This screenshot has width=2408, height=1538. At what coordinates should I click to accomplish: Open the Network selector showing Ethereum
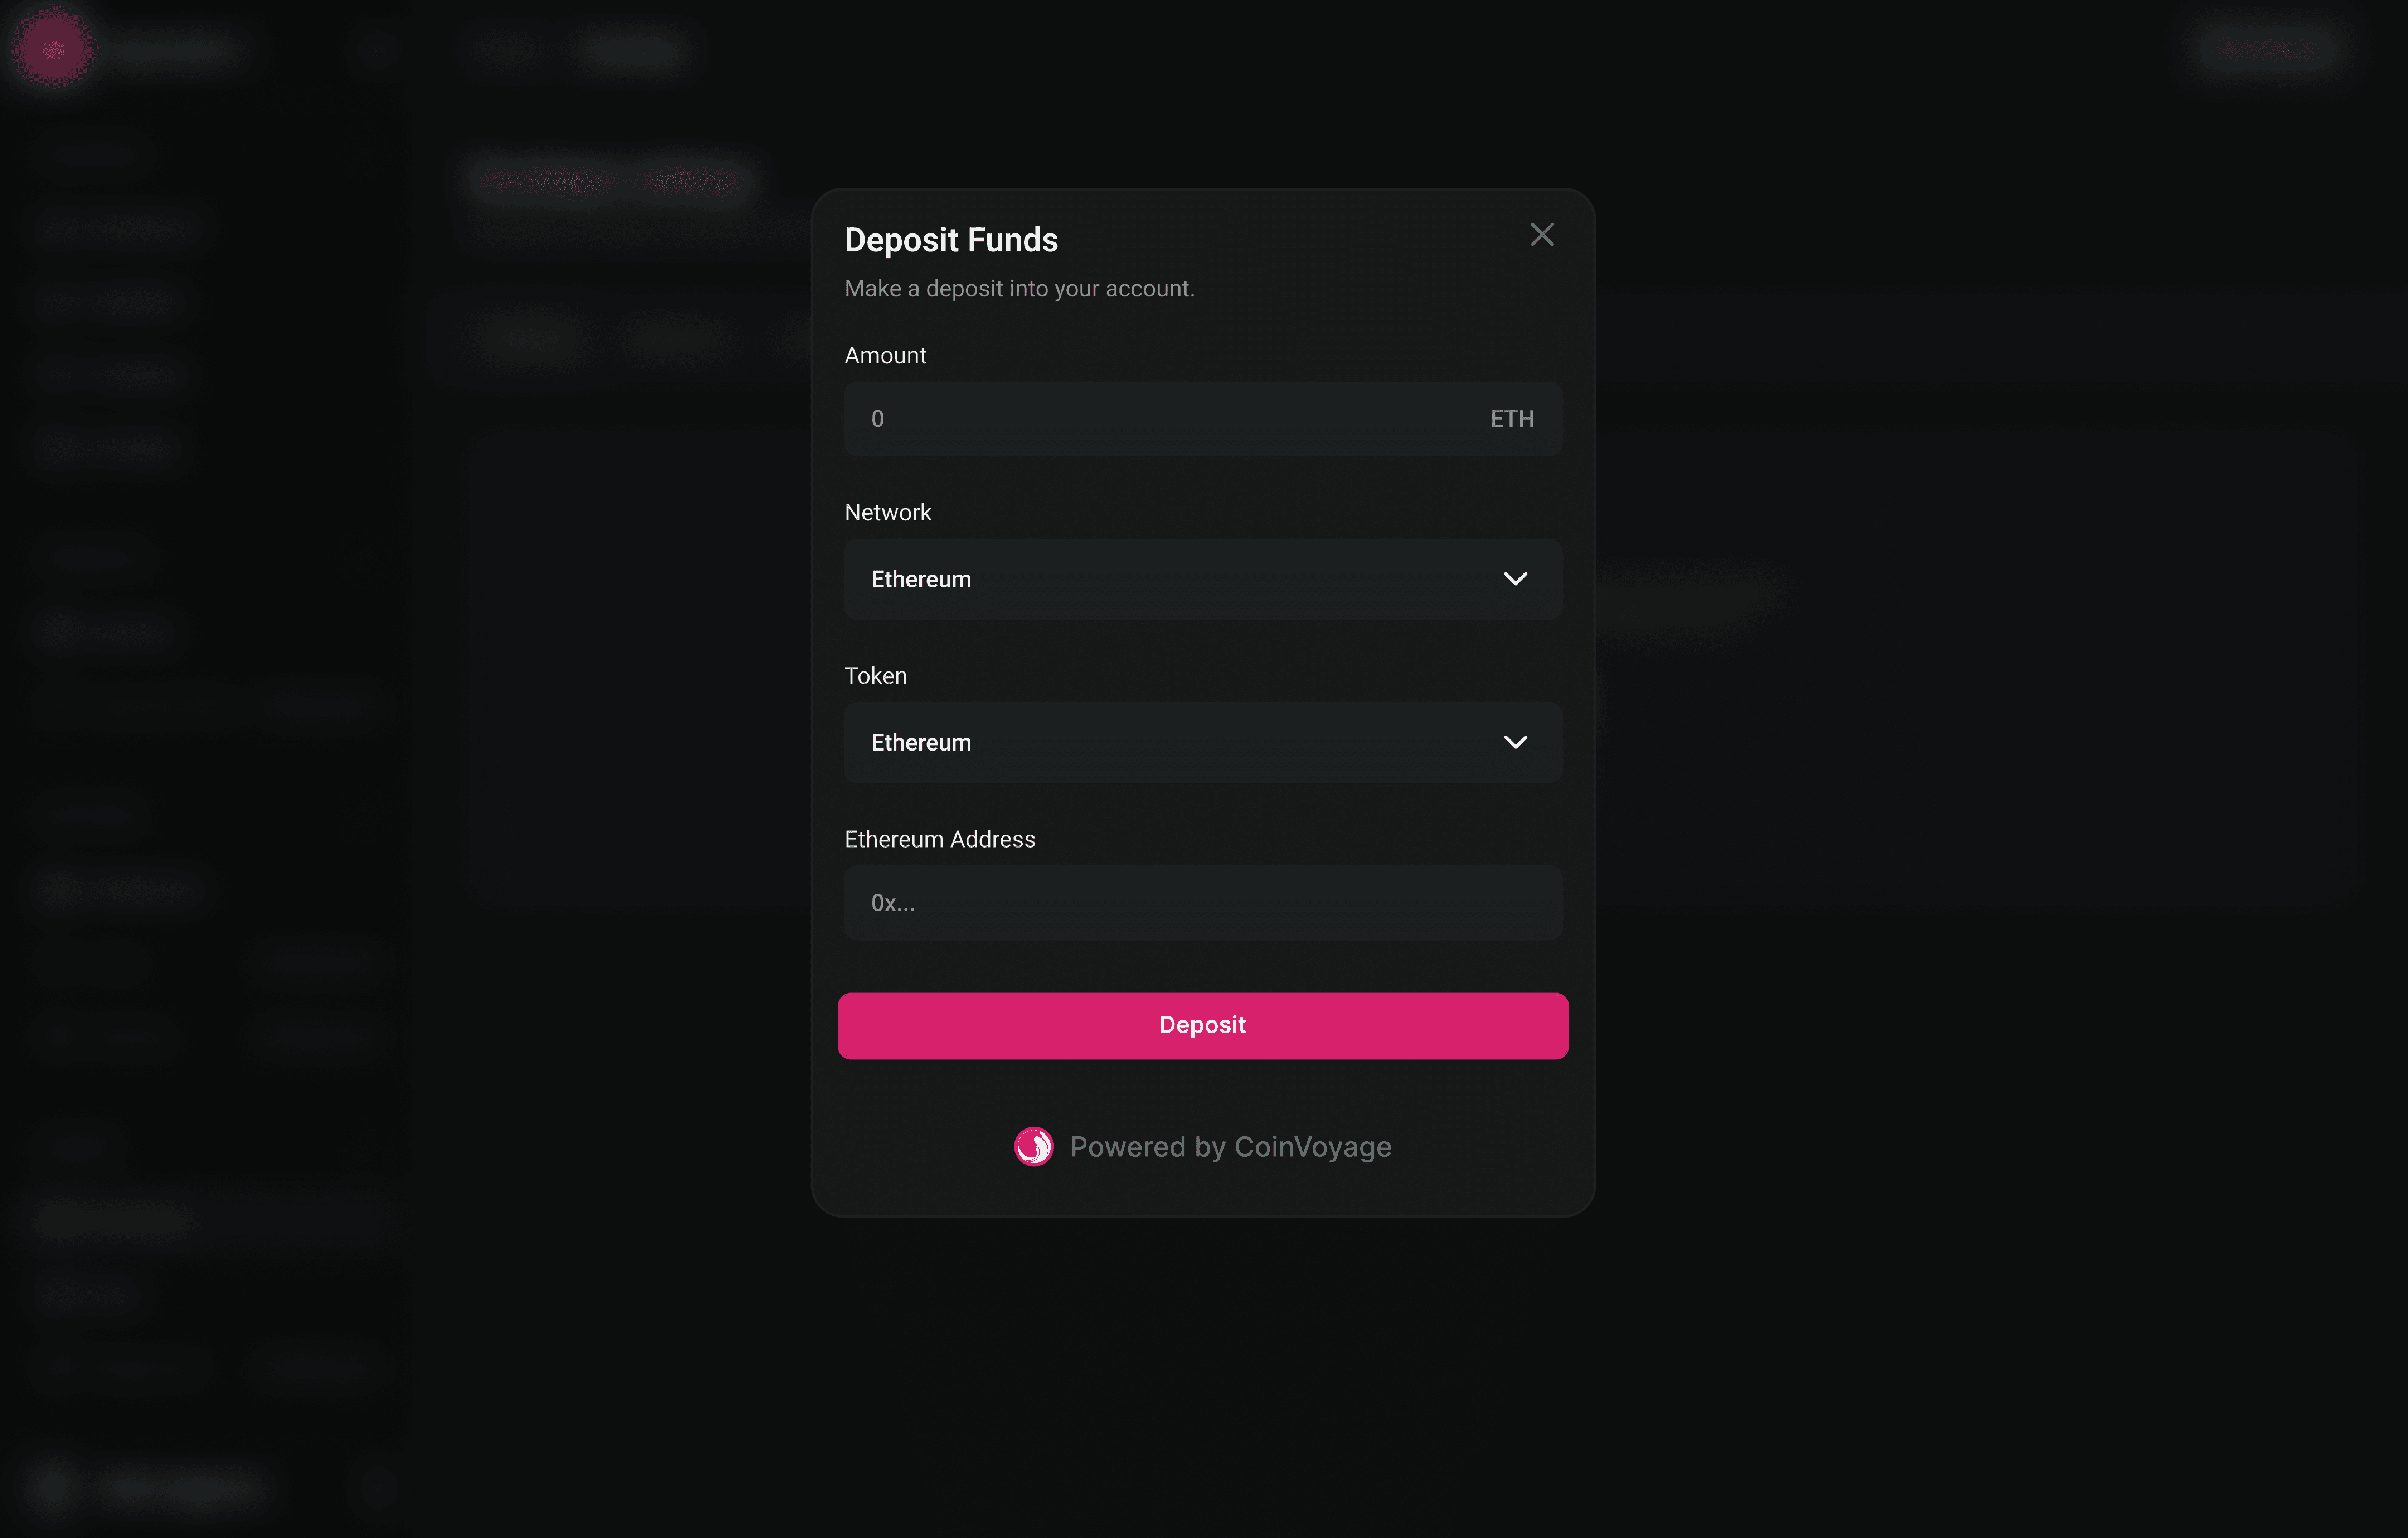(1203, 579)
